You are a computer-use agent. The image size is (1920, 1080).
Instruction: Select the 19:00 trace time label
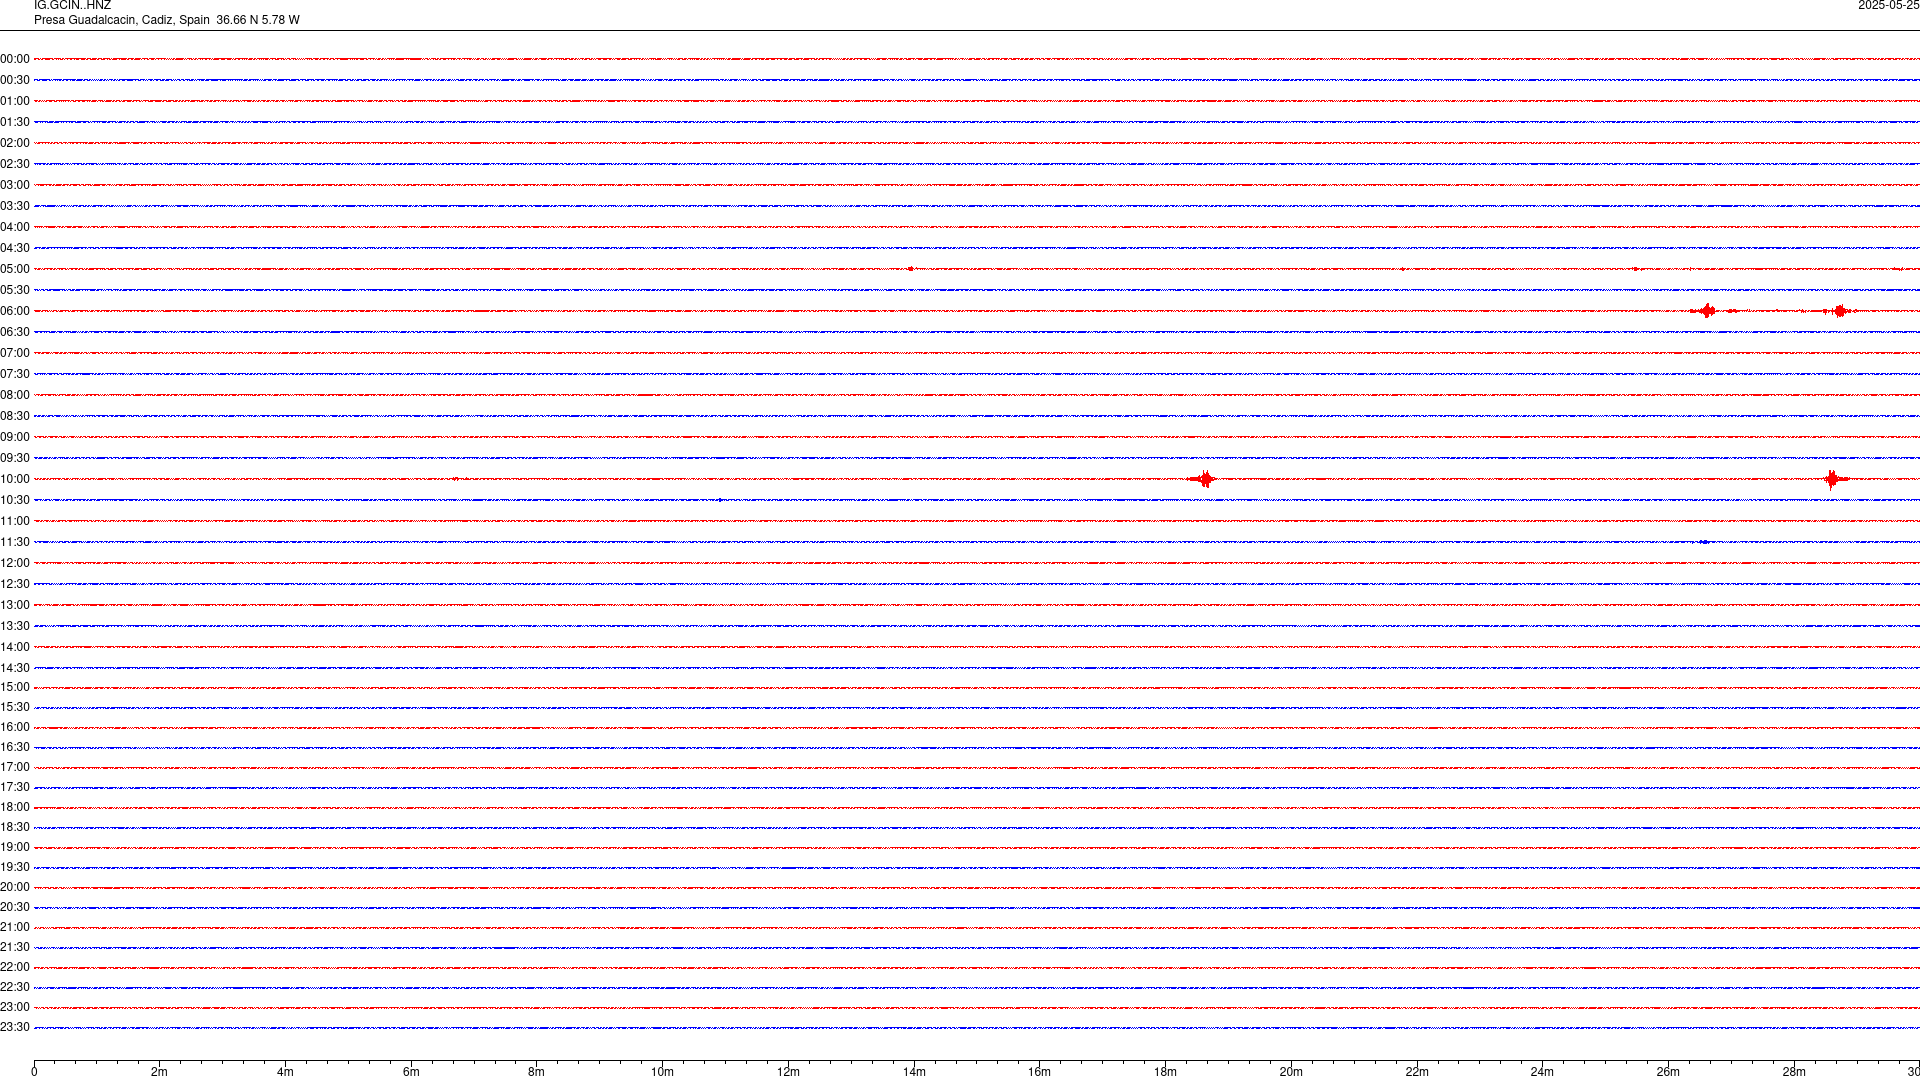15,847
